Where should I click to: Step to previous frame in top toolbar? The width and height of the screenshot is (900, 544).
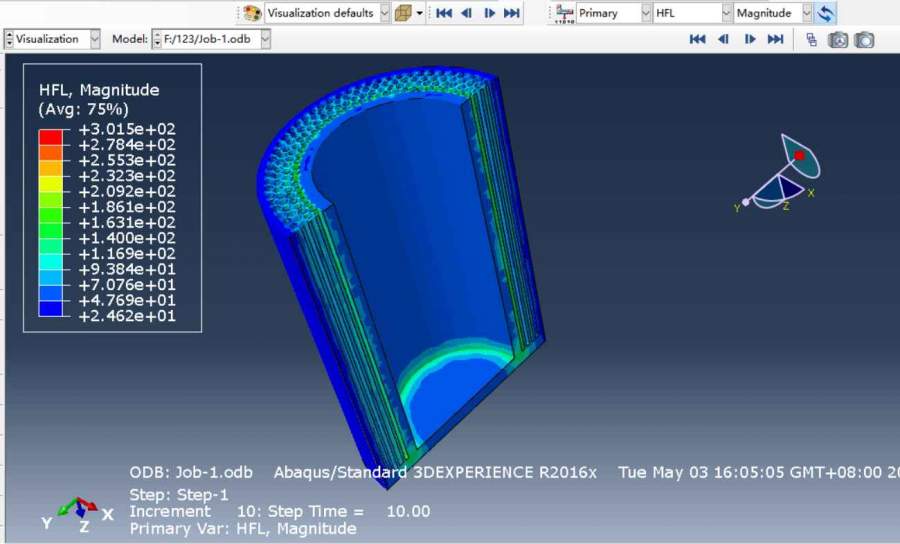(x=466, y=13)
